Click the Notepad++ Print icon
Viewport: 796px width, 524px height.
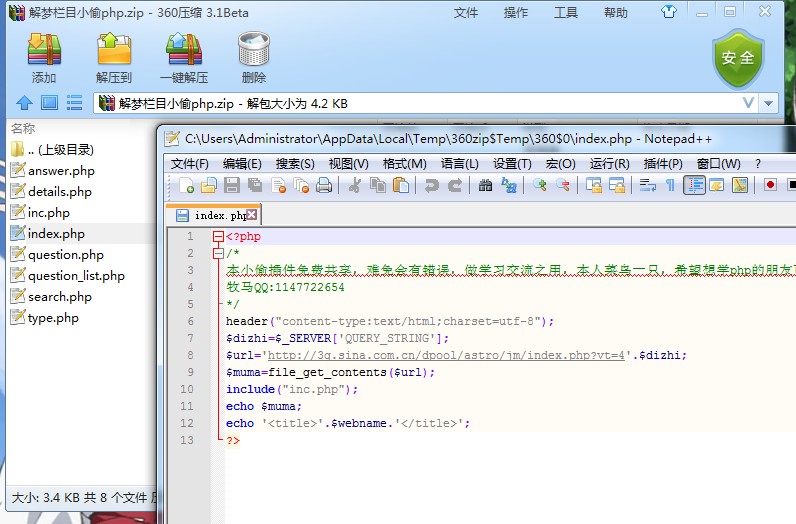(324, 185)
